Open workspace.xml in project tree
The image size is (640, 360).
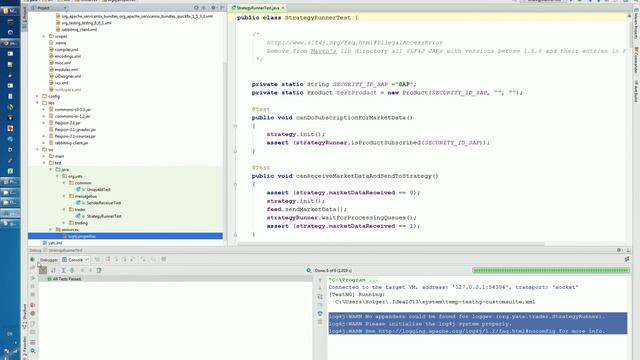coord(68,89)
